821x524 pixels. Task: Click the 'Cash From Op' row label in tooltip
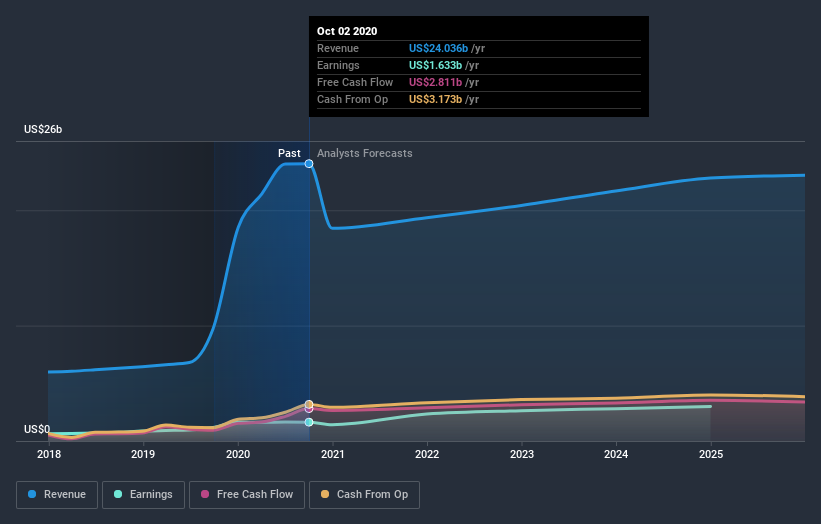(352, 99)
